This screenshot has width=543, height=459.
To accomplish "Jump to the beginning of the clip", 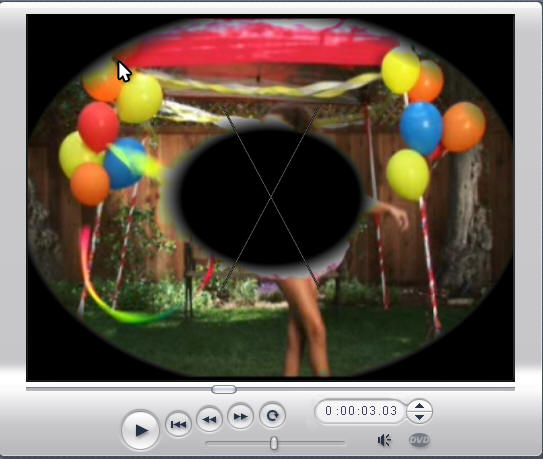I will click(178, 424).
